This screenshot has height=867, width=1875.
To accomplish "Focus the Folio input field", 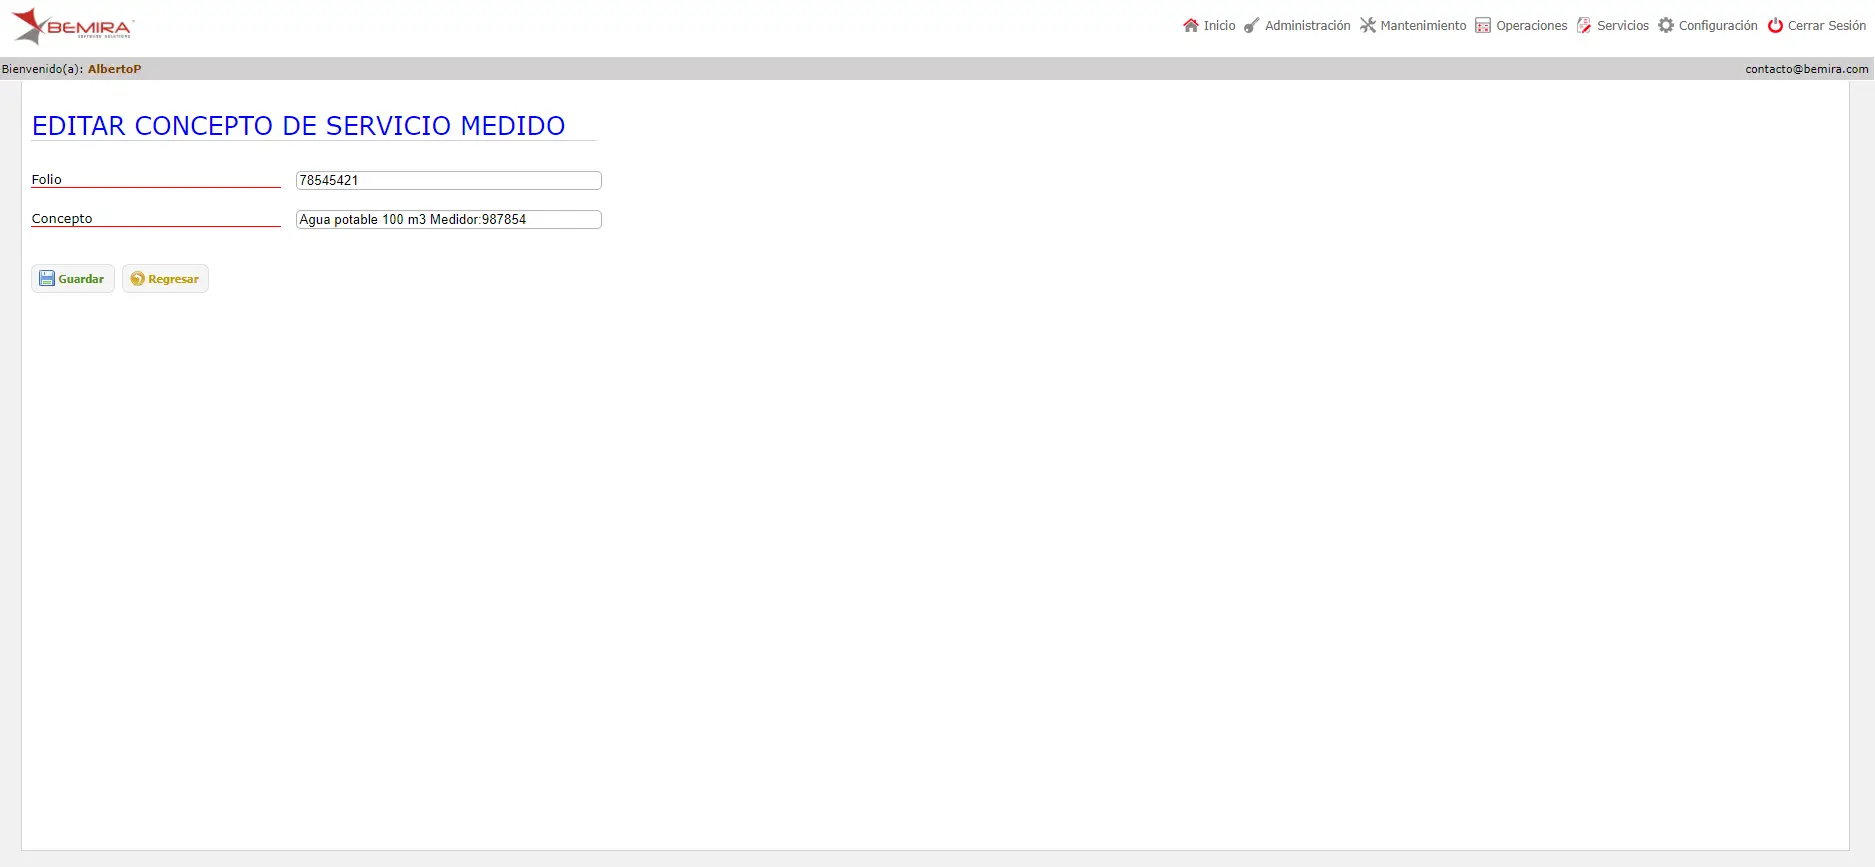I will [449, 181].
